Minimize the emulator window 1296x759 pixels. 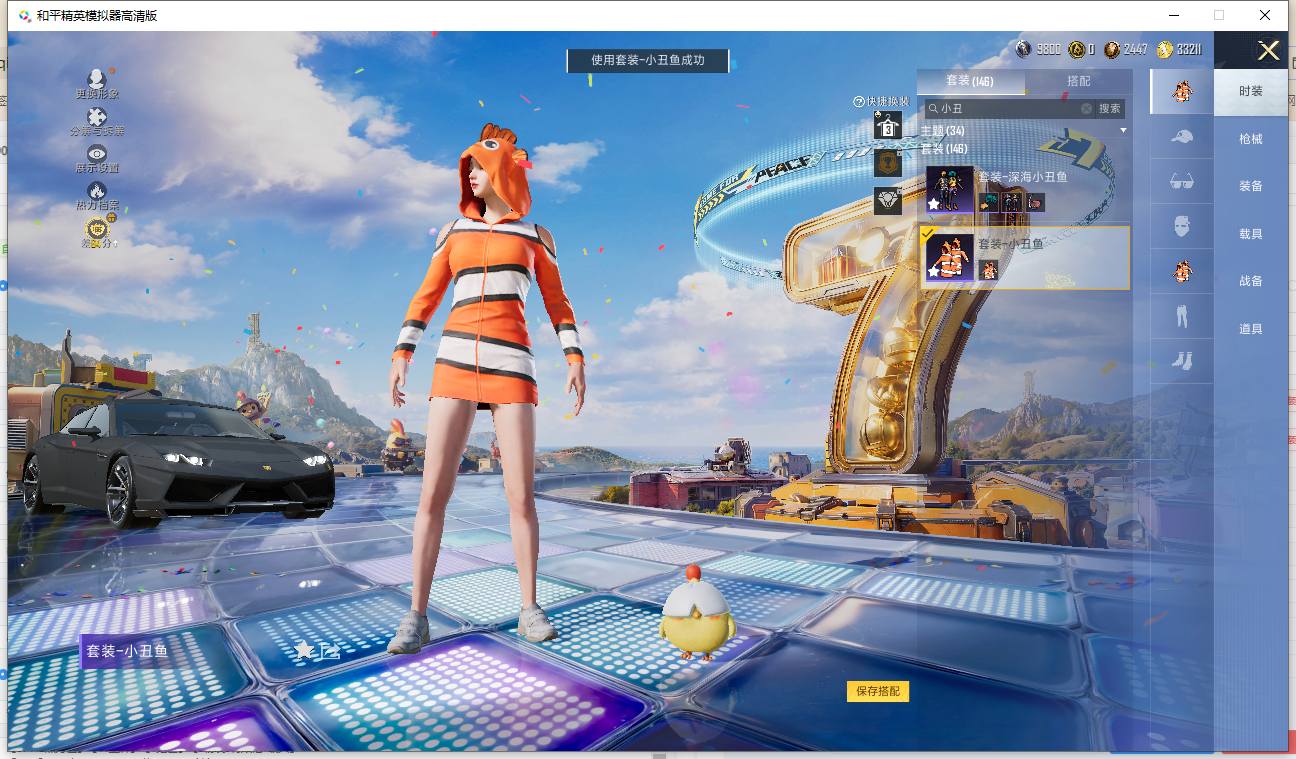pyautogui.click(x=1173, y=15)
